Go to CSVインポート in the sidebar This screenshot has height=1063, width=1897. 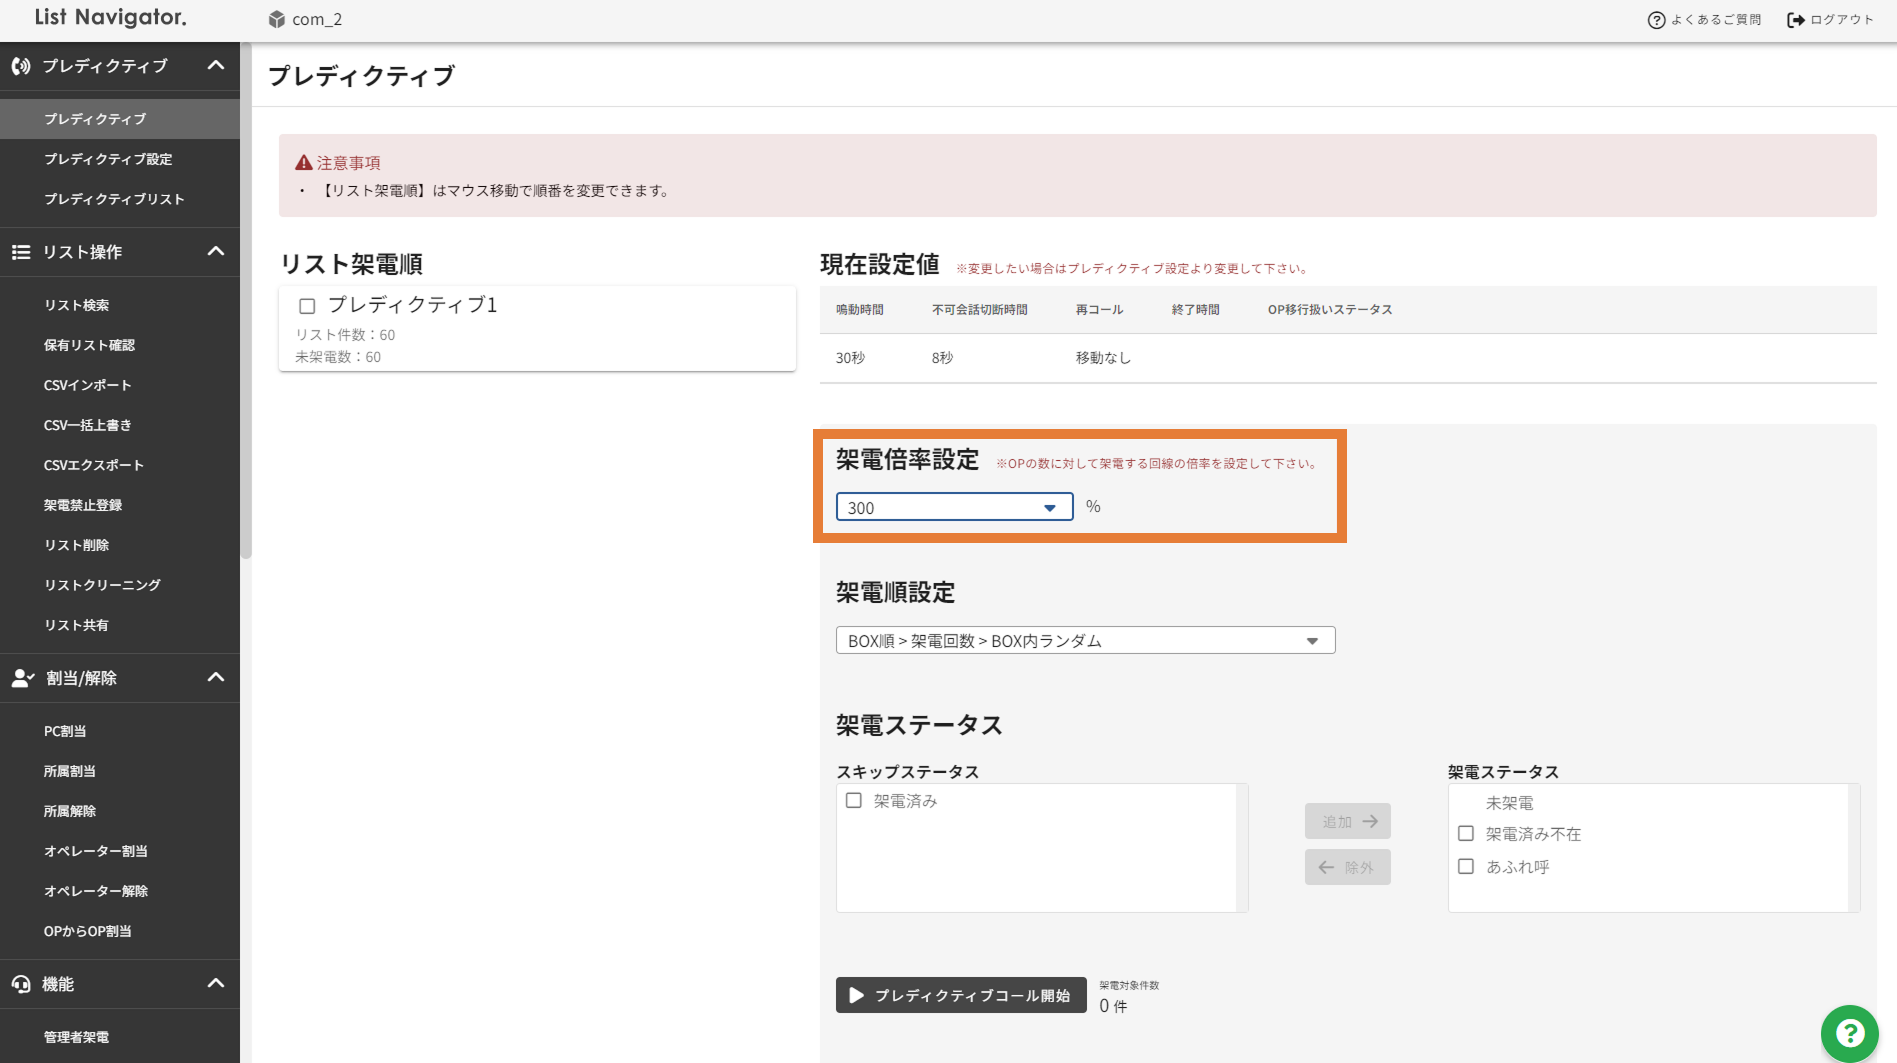(x=88, y=385)
